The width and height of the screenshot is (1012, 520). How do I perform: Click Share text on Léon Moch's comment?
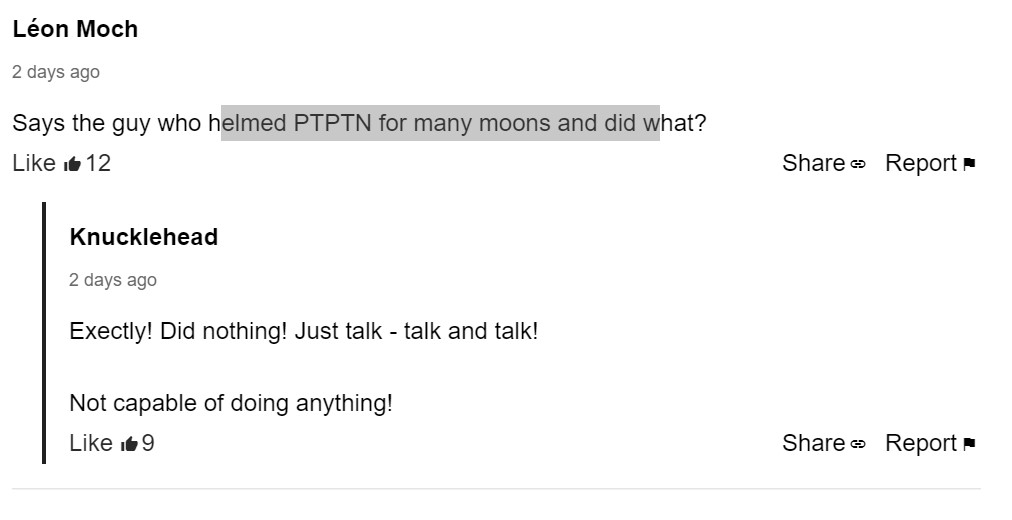813,163
